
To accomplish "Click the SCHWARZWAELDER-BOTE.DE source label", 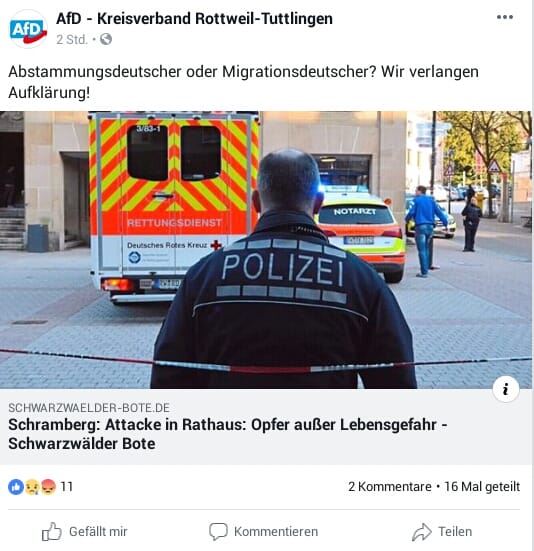I will [x=89, y=408].
